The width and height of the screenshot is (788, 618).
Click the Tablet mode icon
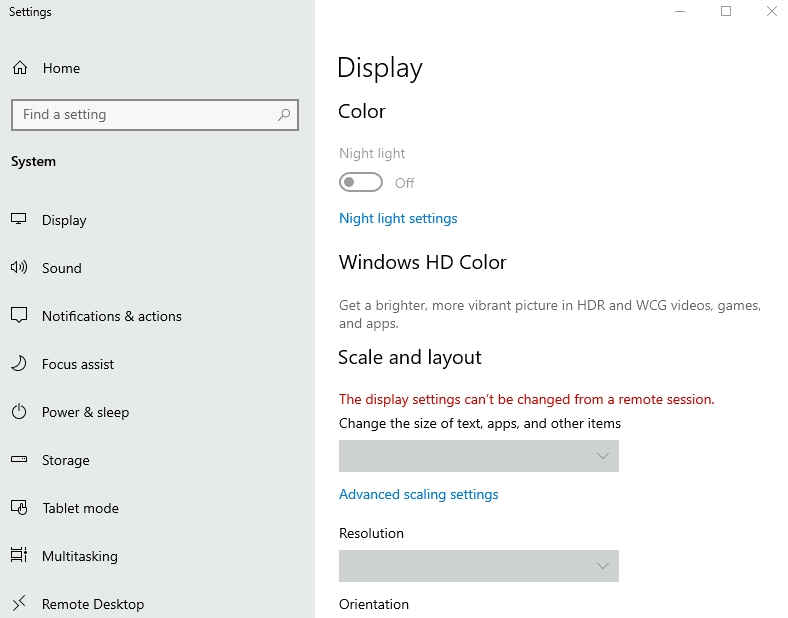(x=19, y=508)
